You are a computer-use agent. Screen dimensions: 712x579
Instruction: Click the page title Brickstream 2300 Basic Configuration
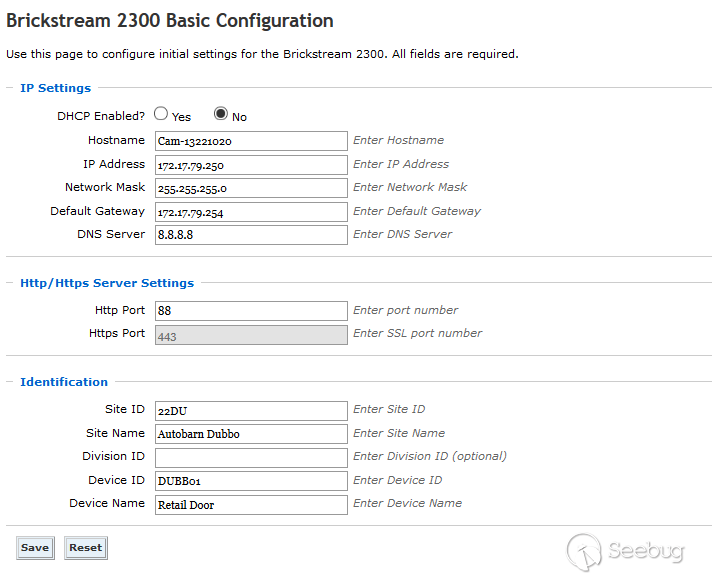click(170, 21)
